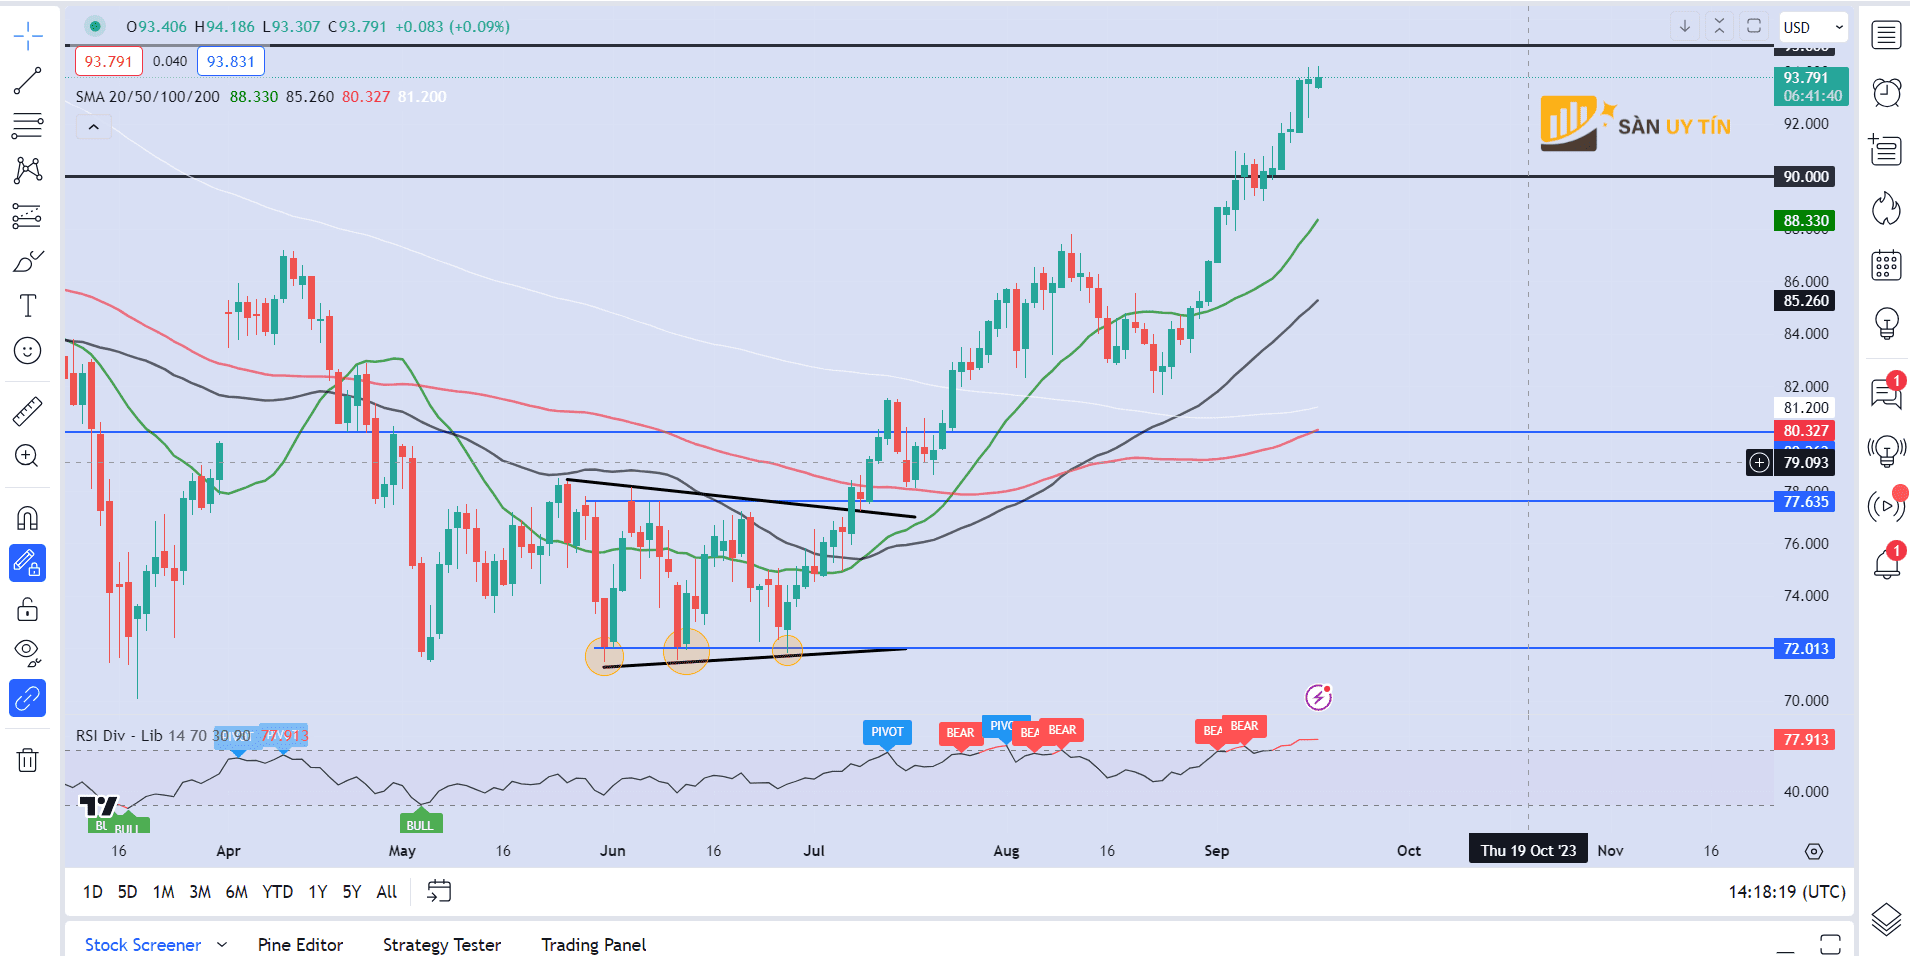Open the USD currency dropdown
This screenshot has height=956, width=1910.
click(1813, 27)
